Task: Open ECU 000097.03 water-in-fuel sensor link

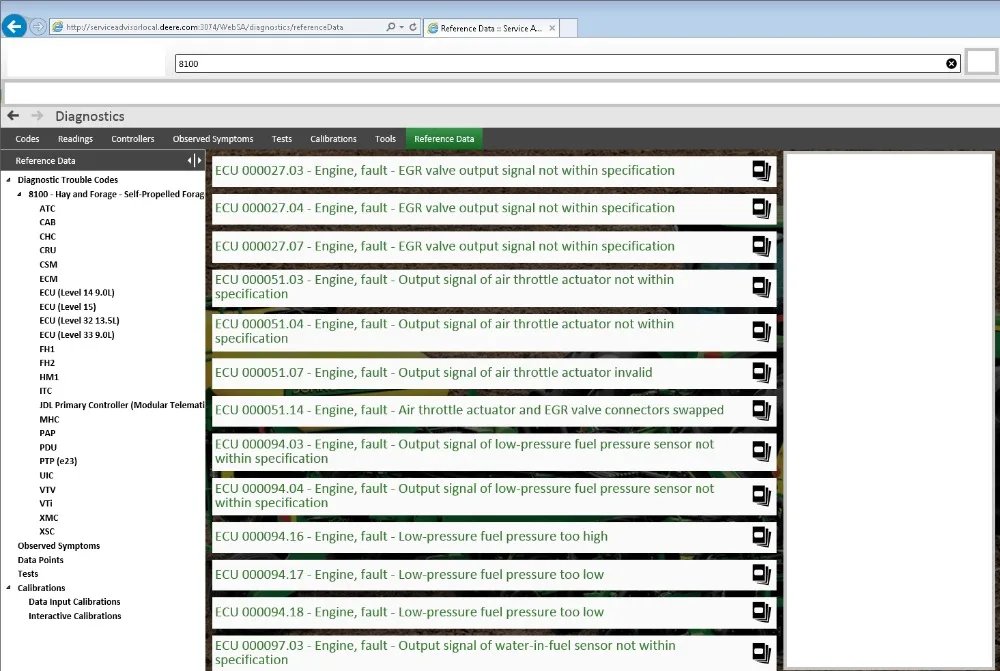Action: (x=445, y=653)
